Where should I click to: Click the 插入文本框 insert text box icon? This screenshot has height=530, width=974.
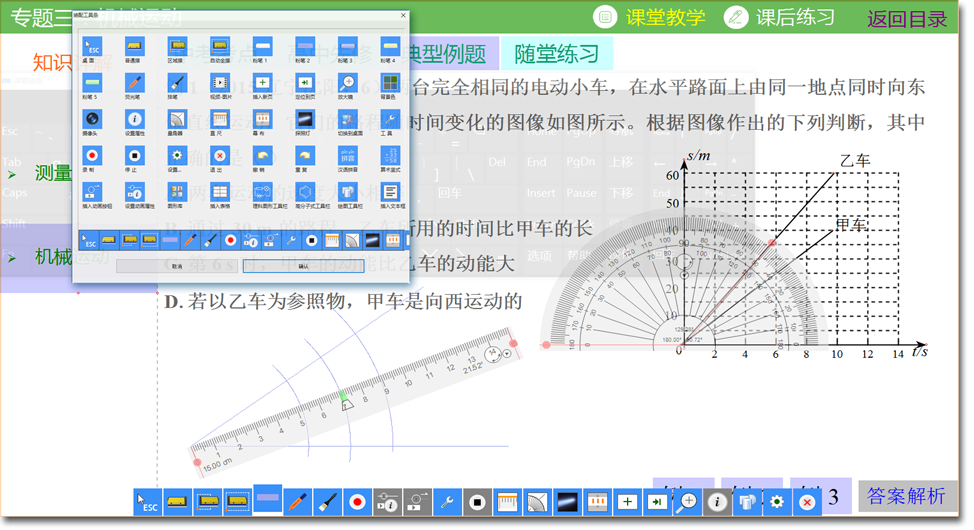[390, 192]
